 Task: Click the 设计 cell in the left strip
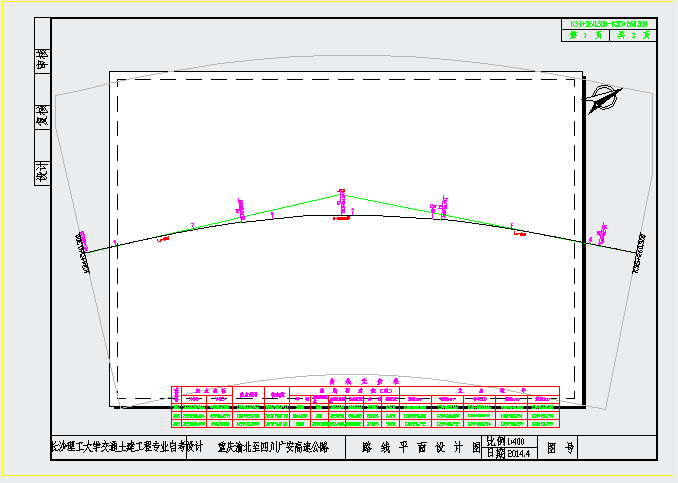pos(42,171)
